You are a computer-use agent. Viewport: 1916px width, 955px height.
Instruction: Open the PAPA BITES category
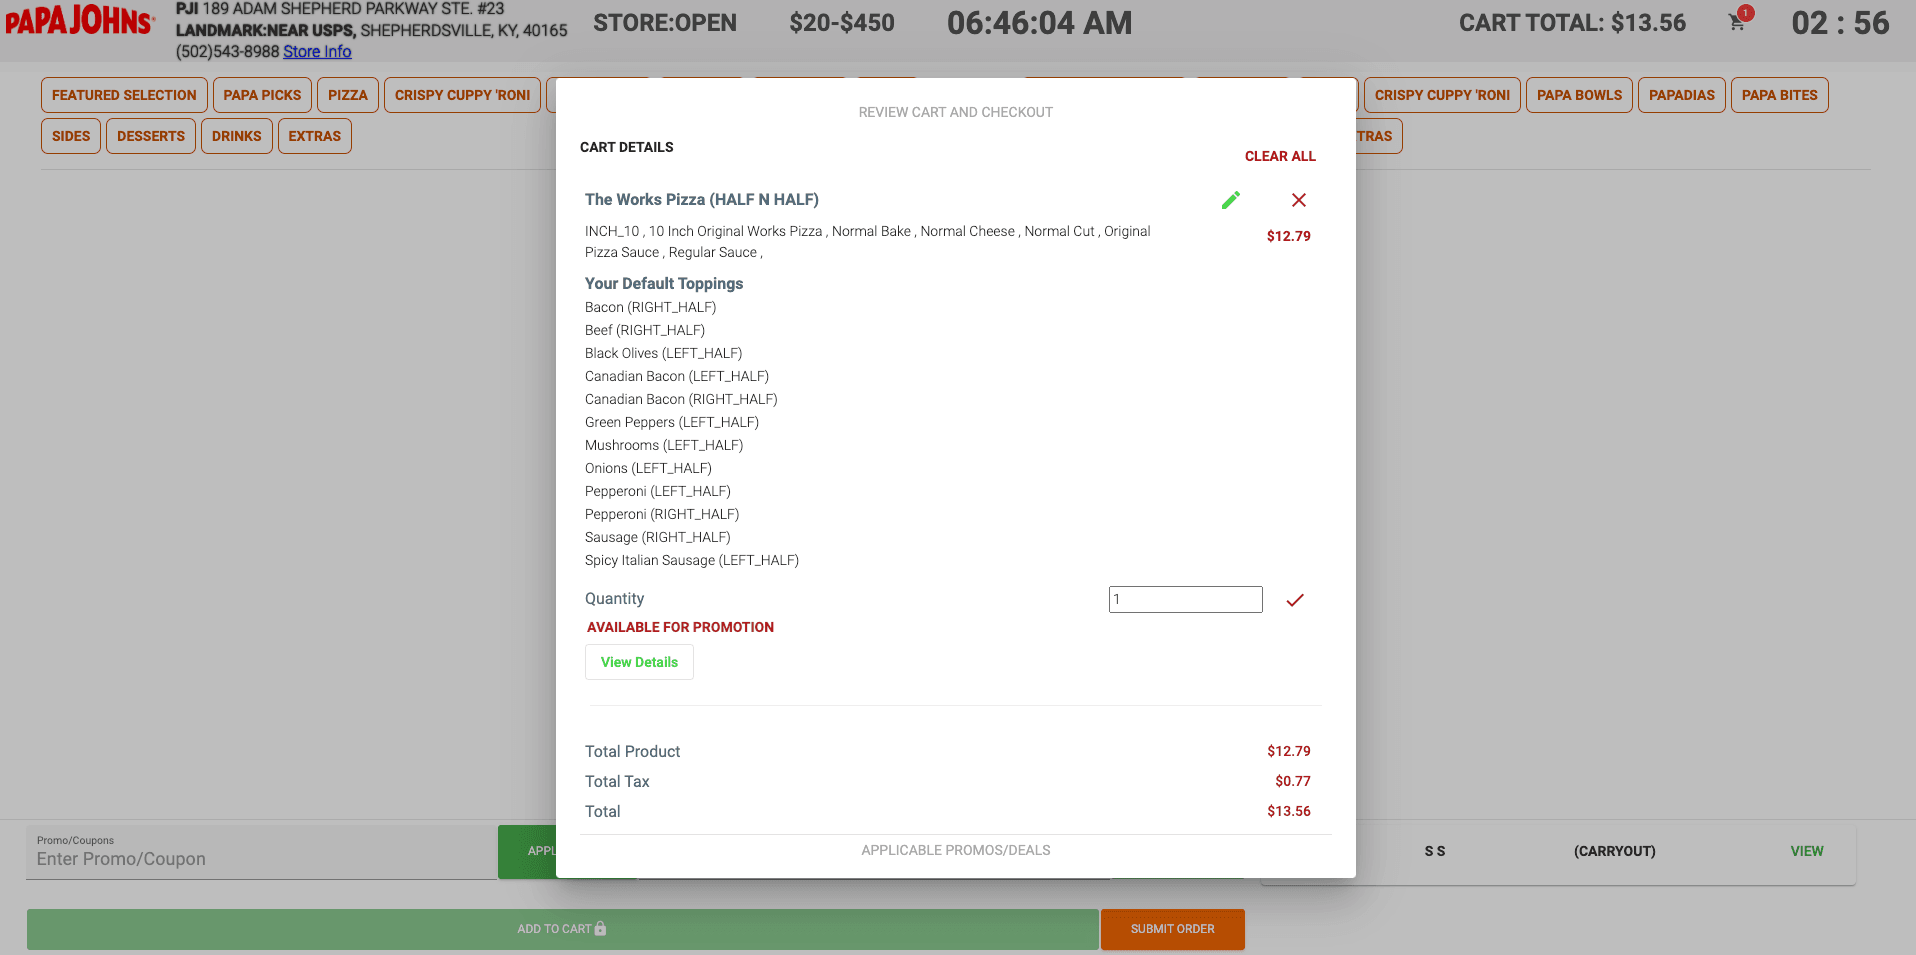pos(1780,95)
